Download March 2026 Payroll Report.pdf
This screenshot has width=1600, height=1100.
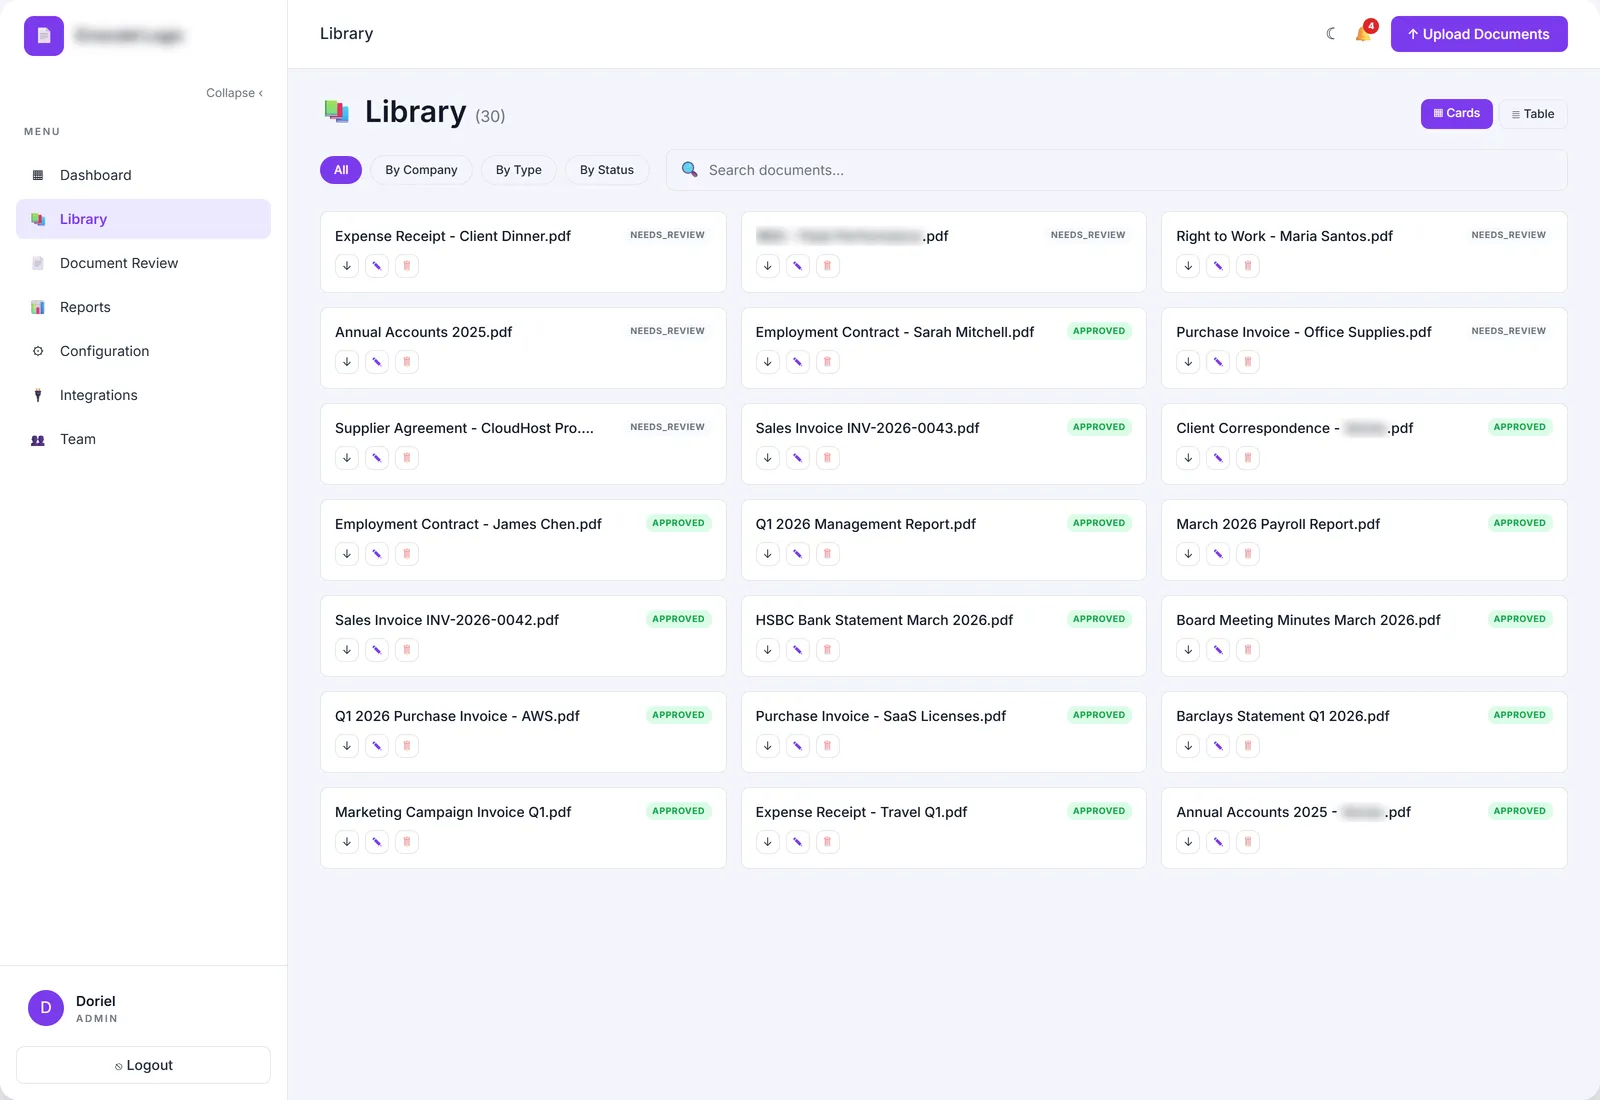1188,554
